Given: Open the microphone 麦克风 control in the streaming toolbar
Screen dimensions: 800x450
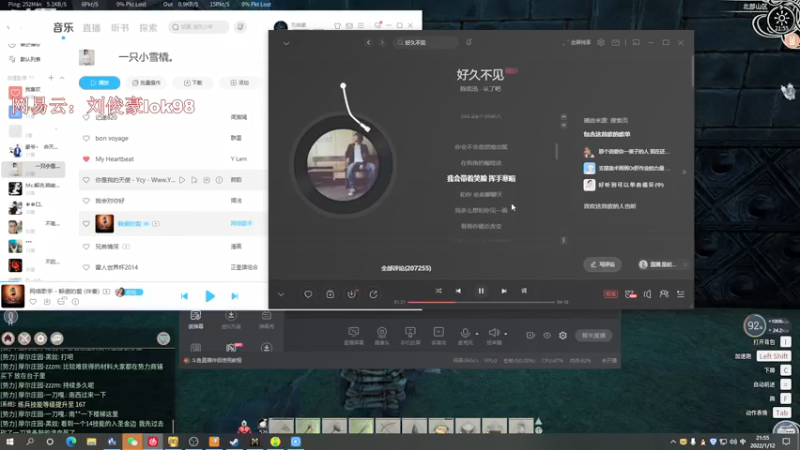Looking at the screenshot, I should click(x=465, y=335).
